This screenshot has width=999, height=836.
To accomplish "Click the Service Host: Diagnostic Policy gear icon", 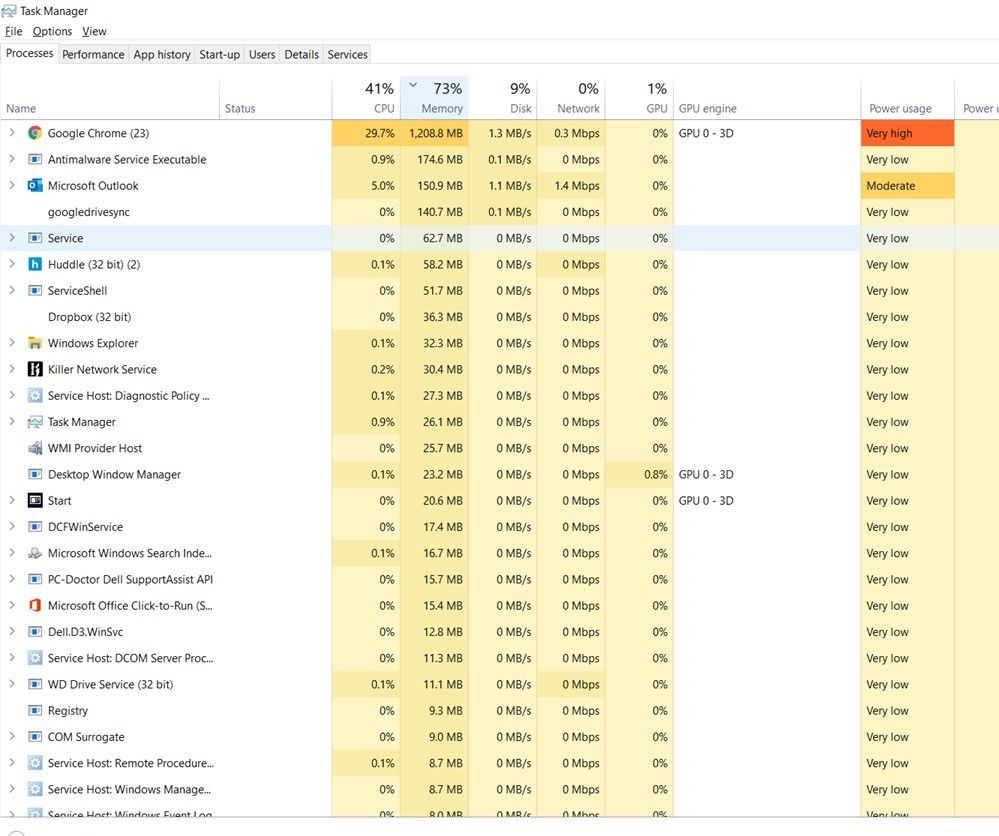I will point(35,396).
